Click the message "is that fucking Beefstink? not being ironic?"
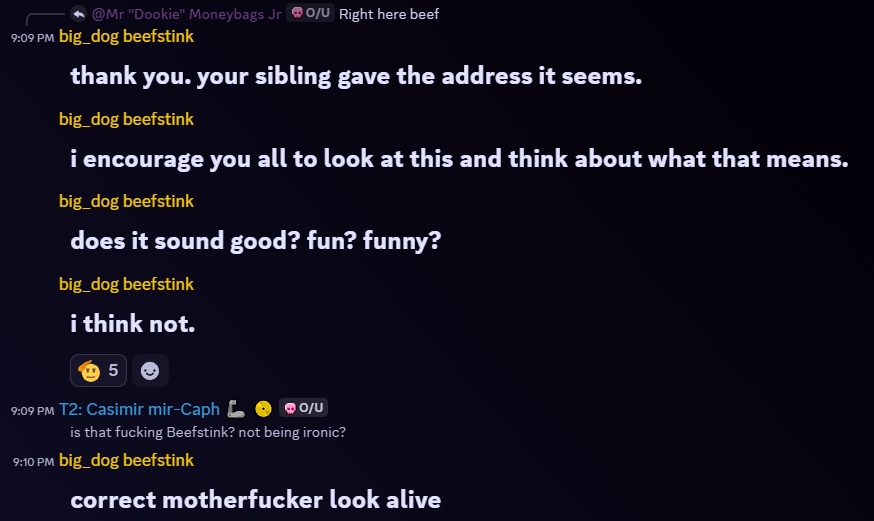Viewport: 874px width, 521px height. pos(208,432)
